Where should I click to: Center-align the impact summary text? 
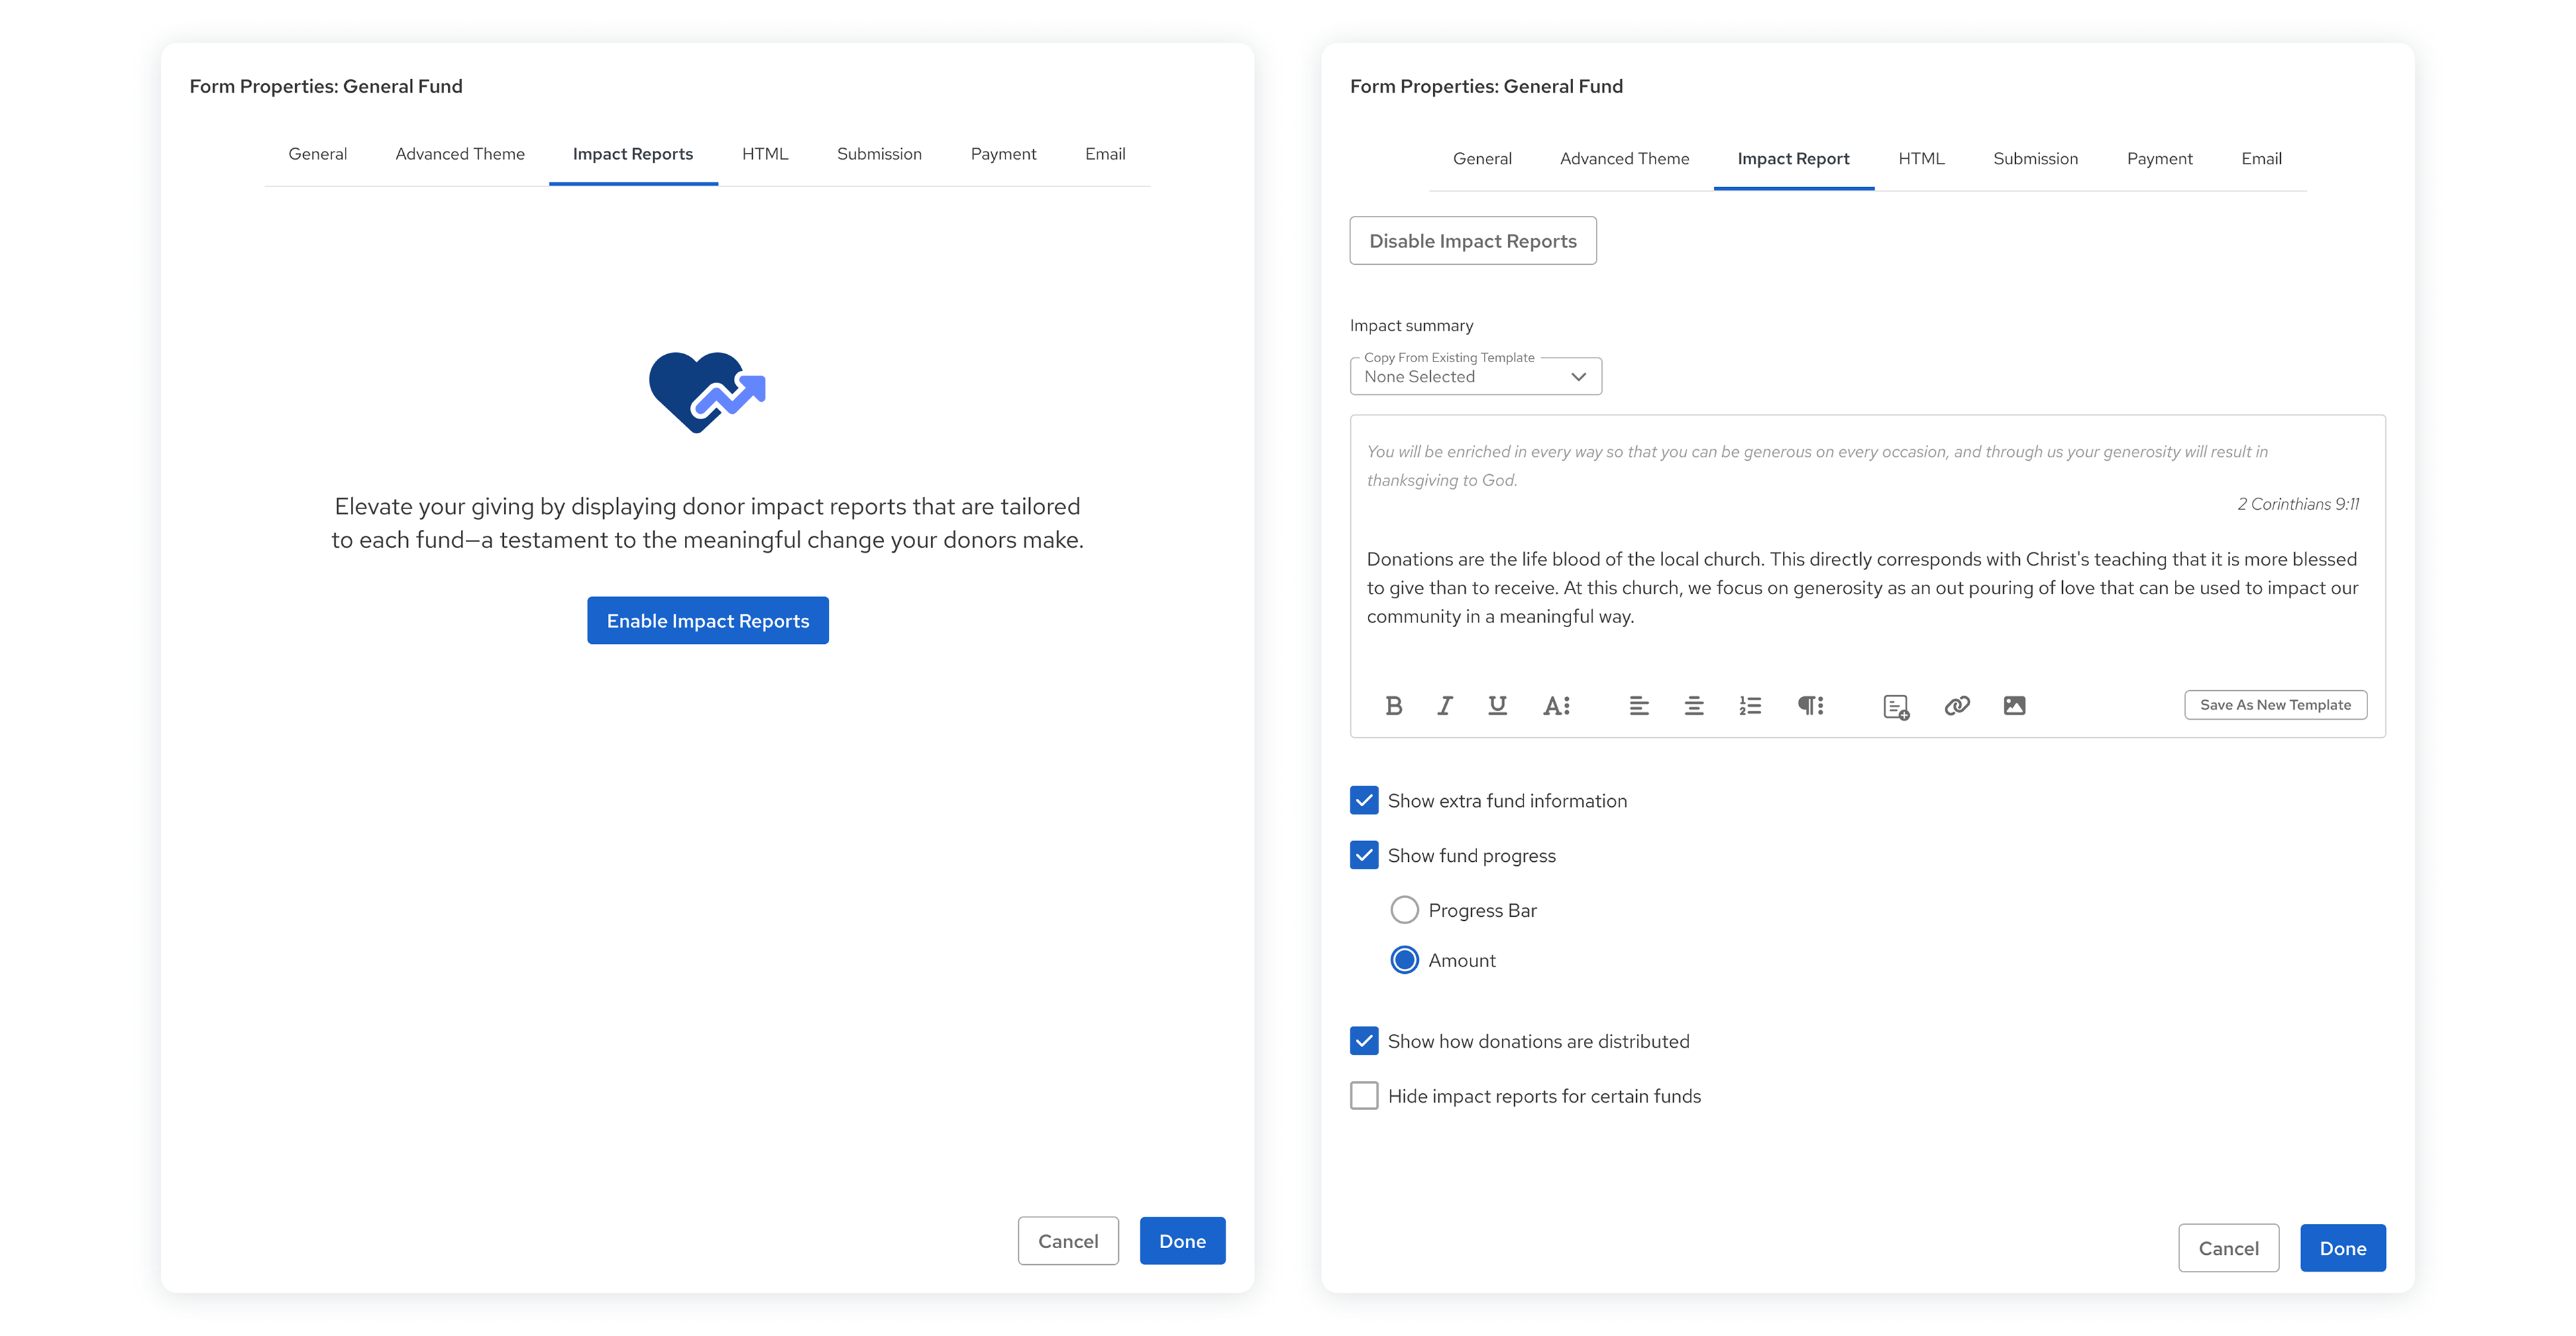1693,705
